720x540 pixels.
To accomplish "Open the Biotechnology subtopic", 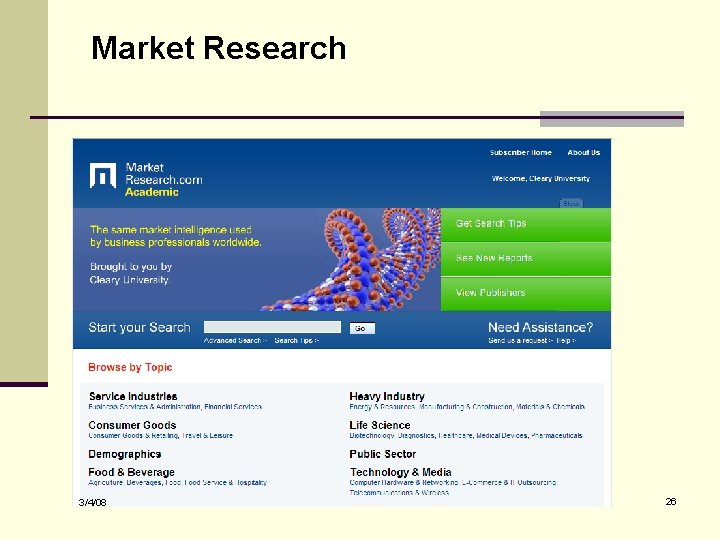I will (372, 436).
